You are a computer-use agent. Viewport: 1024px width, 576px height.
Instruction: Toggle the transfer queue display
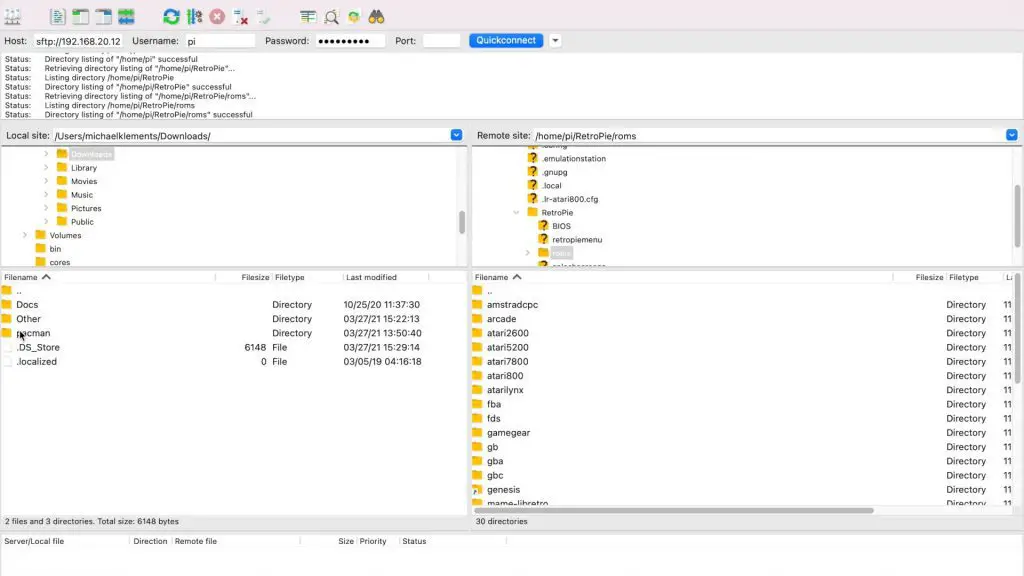pos(126,17)
